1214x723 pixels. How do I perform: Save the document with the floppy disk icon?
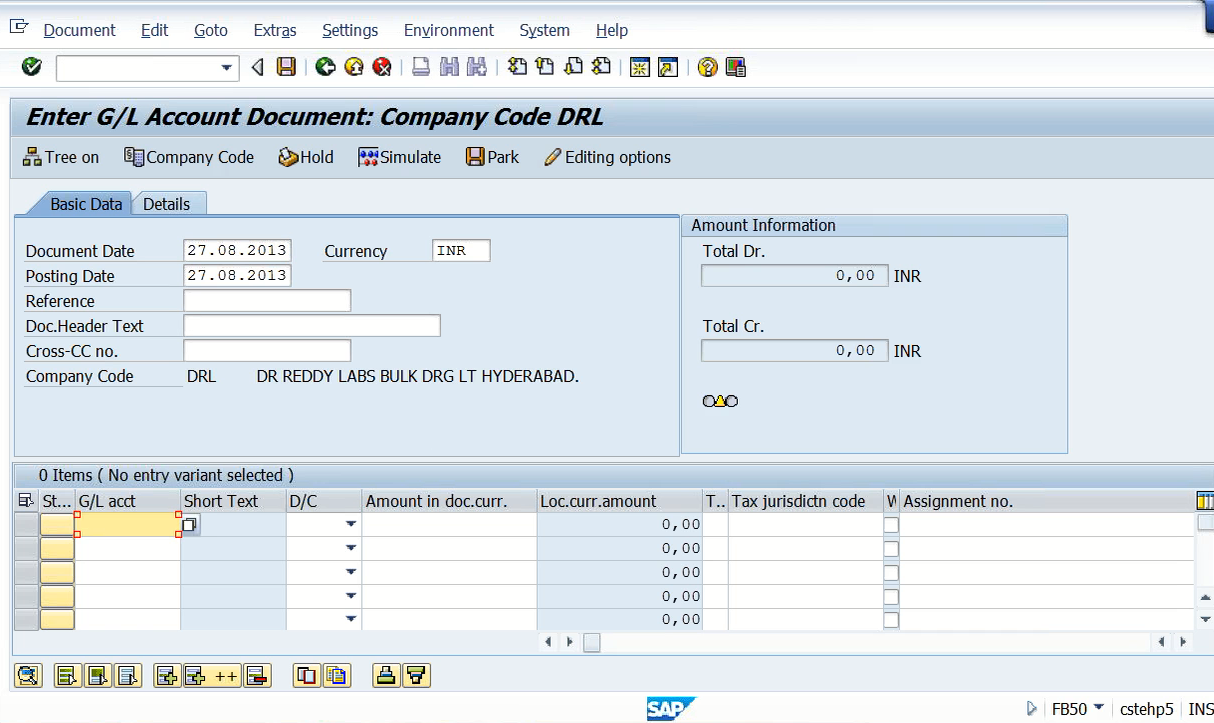tap(286, 67)
